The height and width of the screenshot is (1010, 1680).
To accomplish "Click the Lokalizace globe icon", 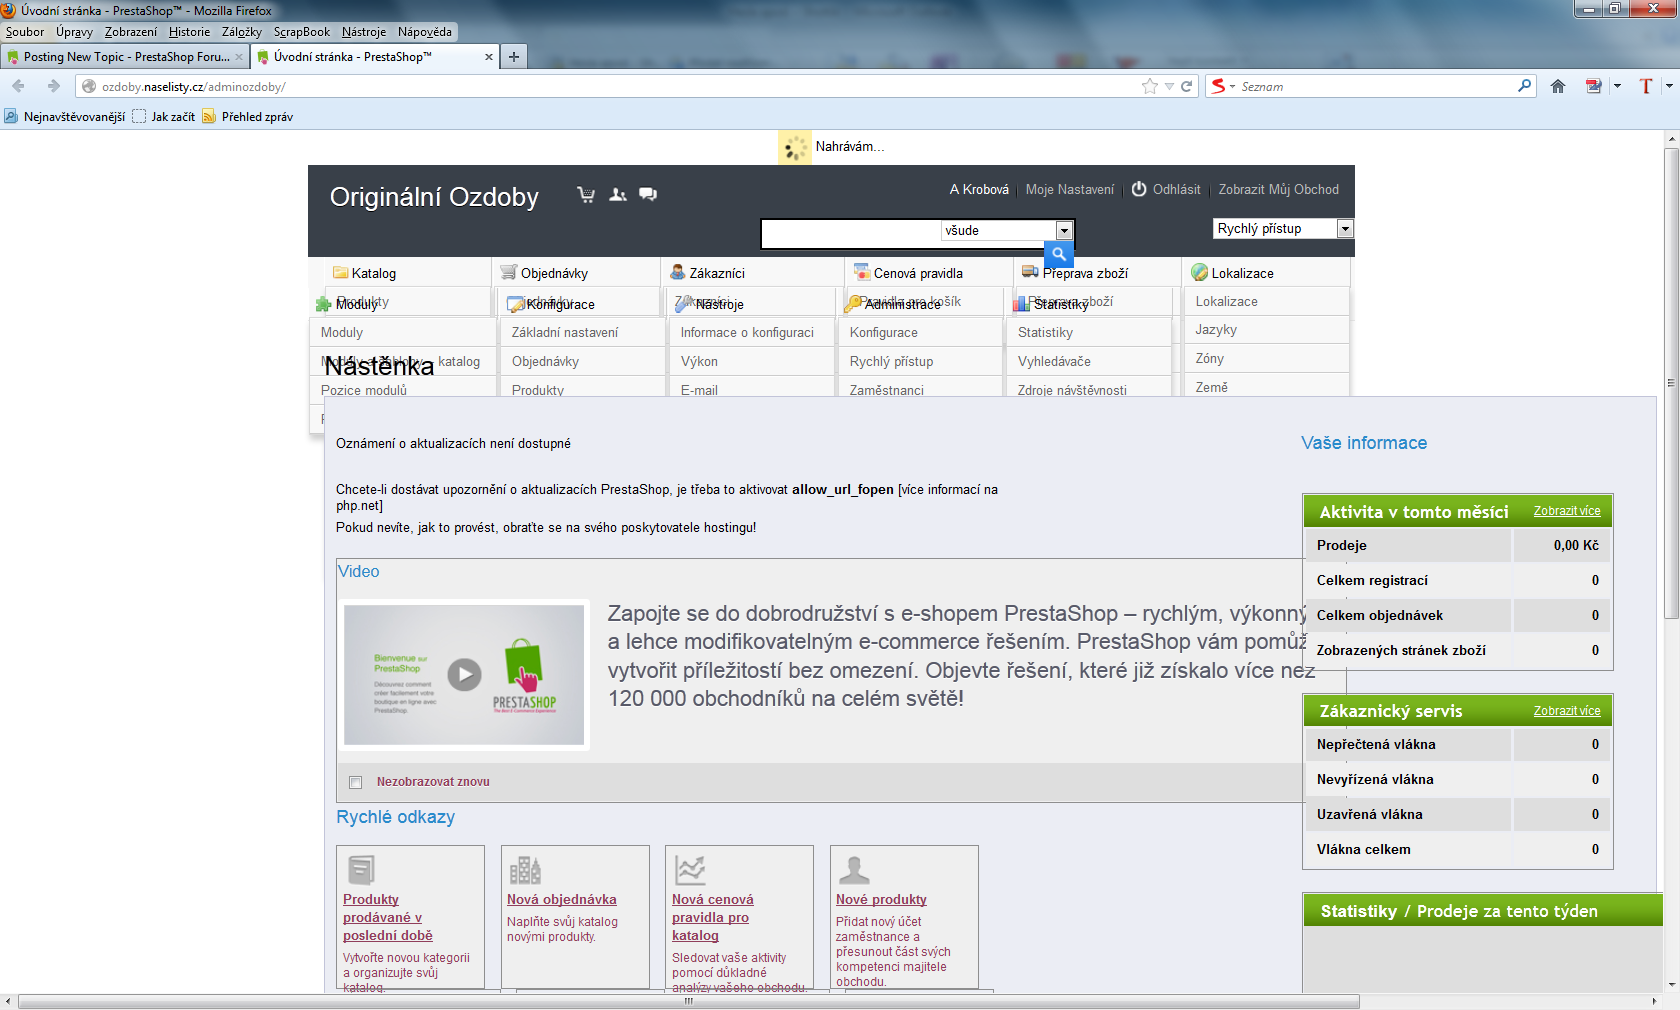I will point(1200,272).
